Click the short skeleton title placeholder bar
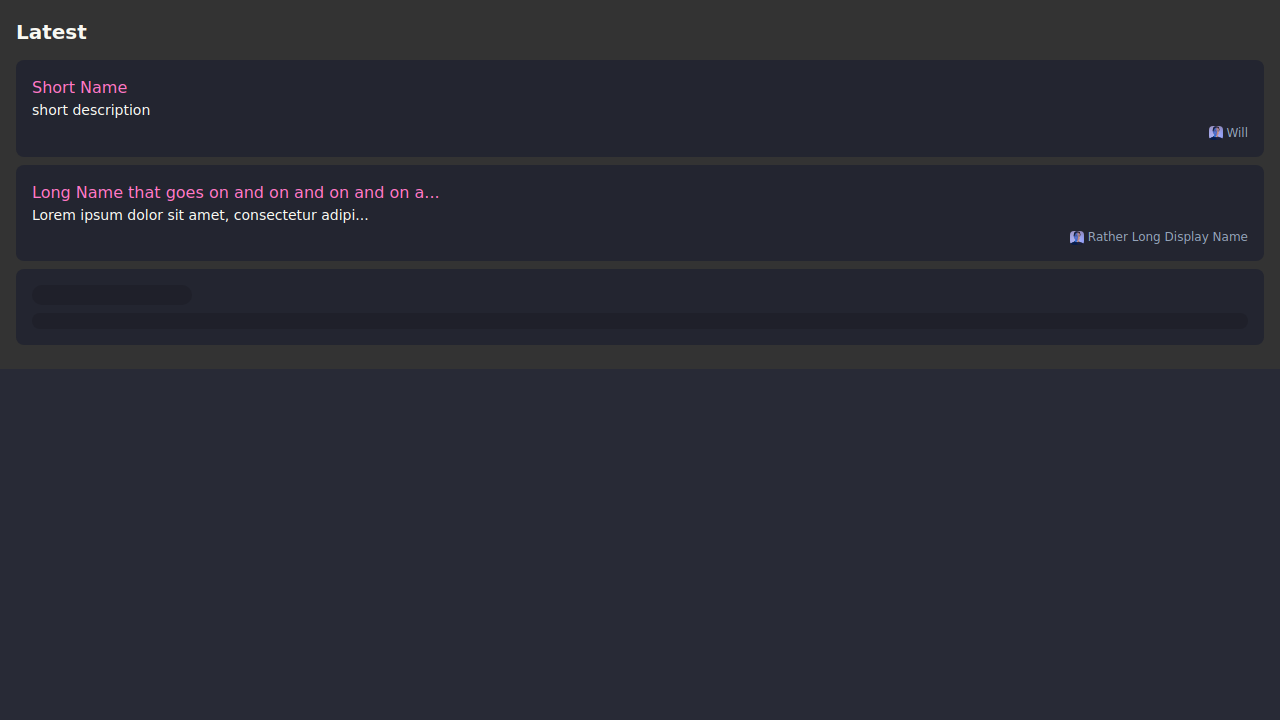 (x=112, y=295)
